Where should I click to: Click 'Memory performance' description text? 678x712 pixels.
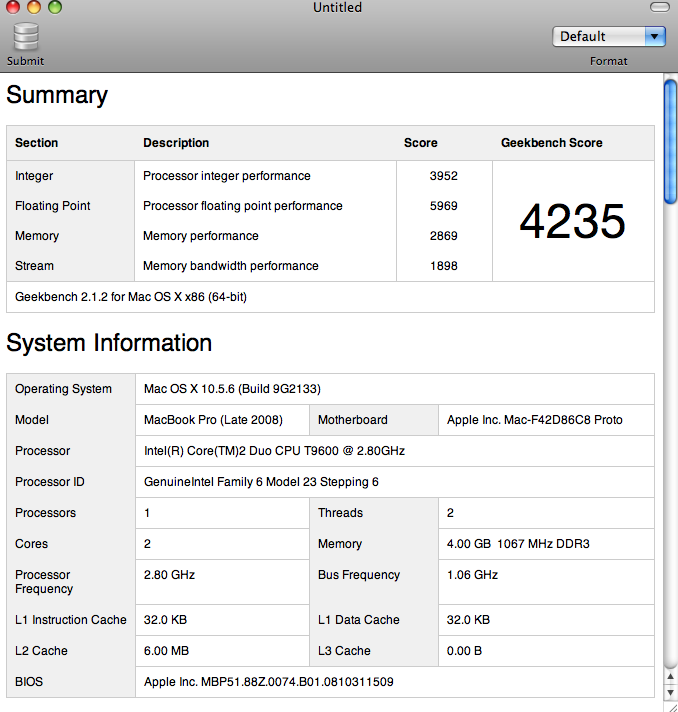201,236
